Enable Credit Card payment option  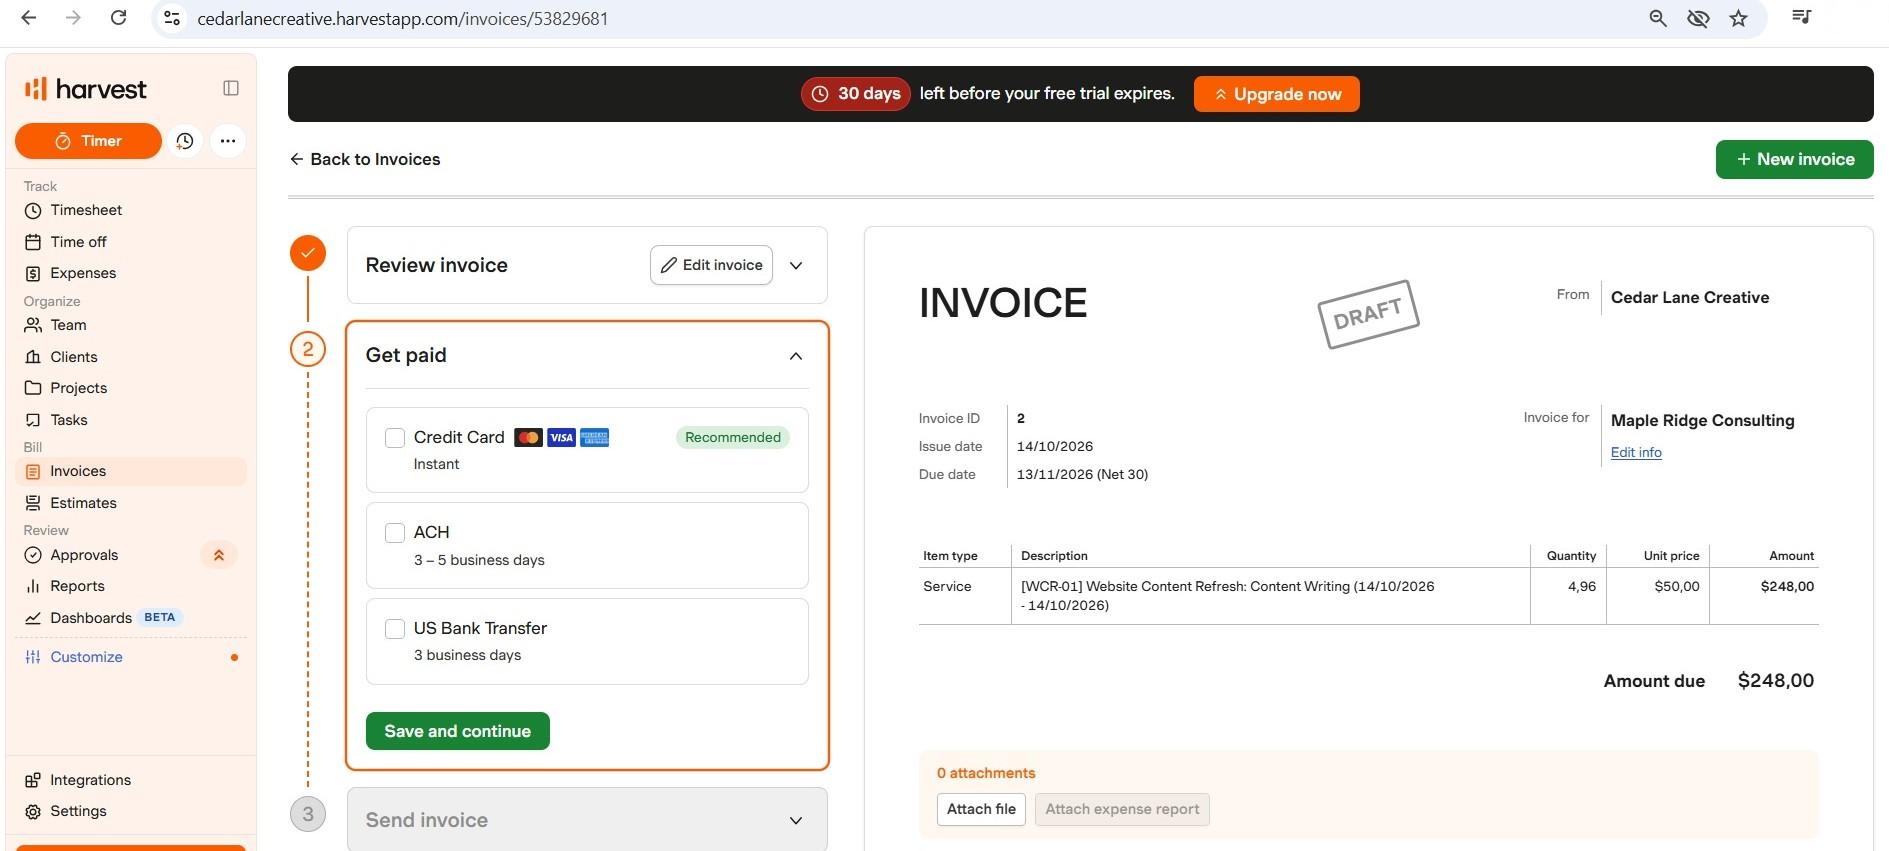click(x=395, y=438)
